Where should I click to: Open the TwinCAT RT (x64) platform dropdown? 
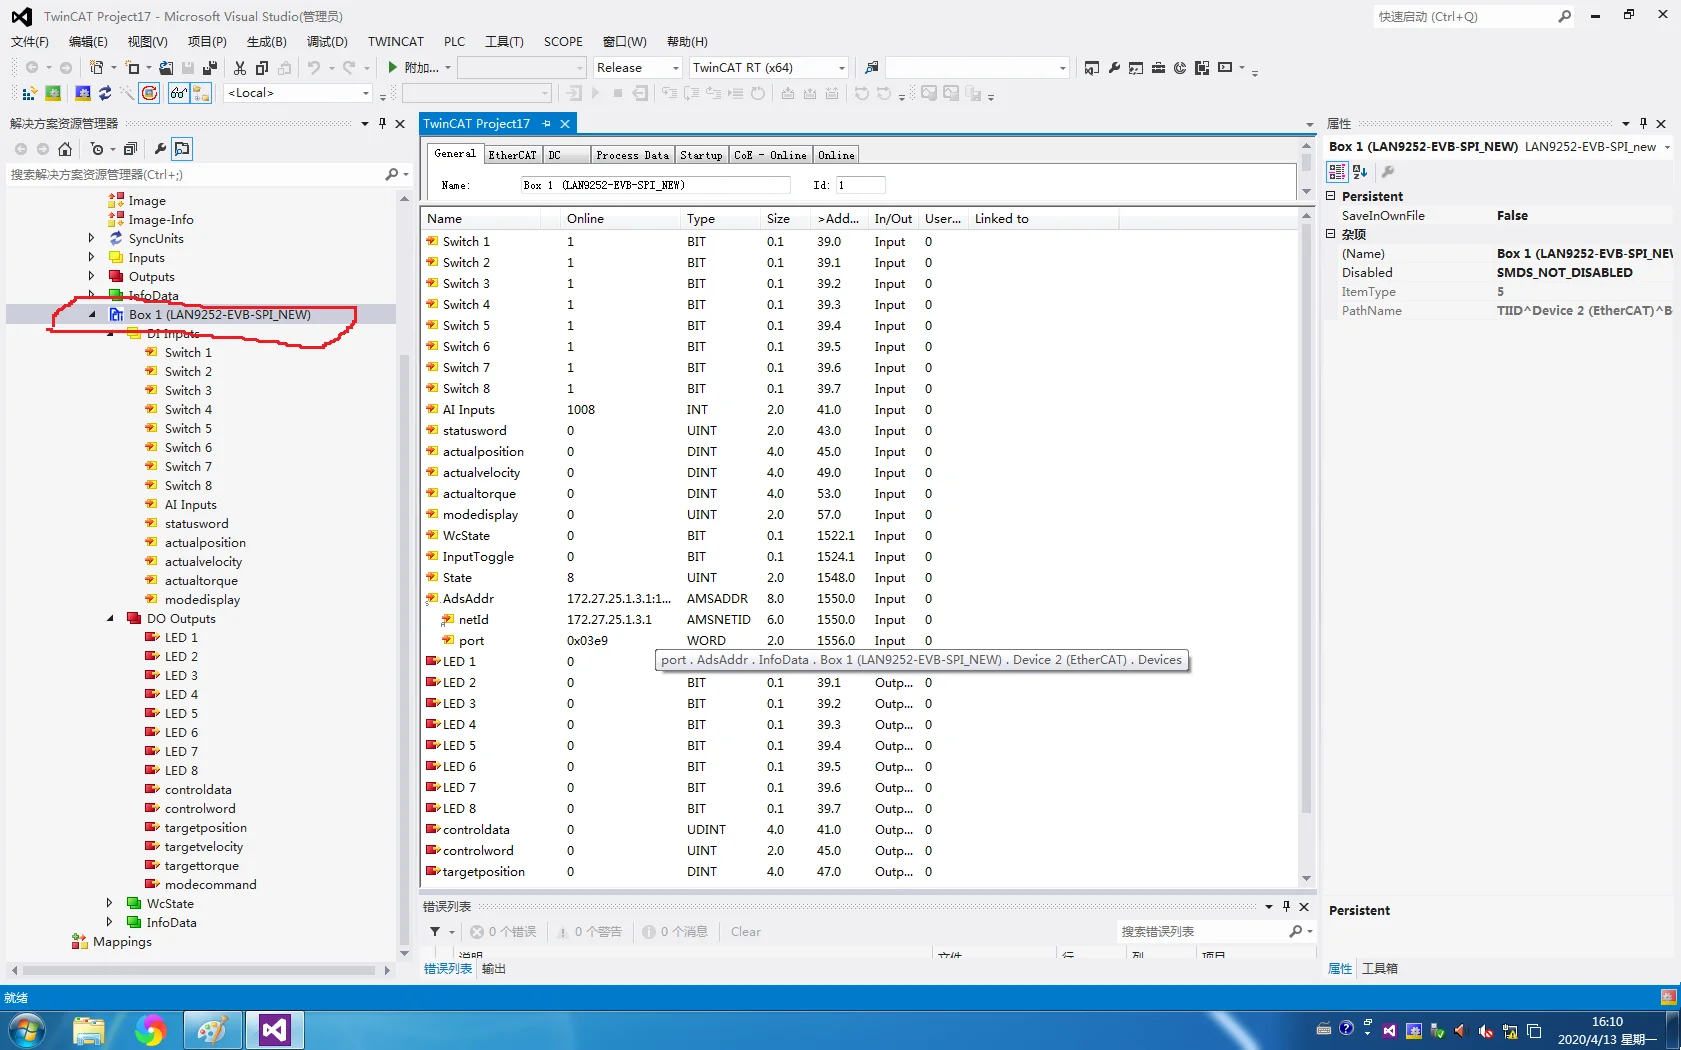tap(841, 68)
